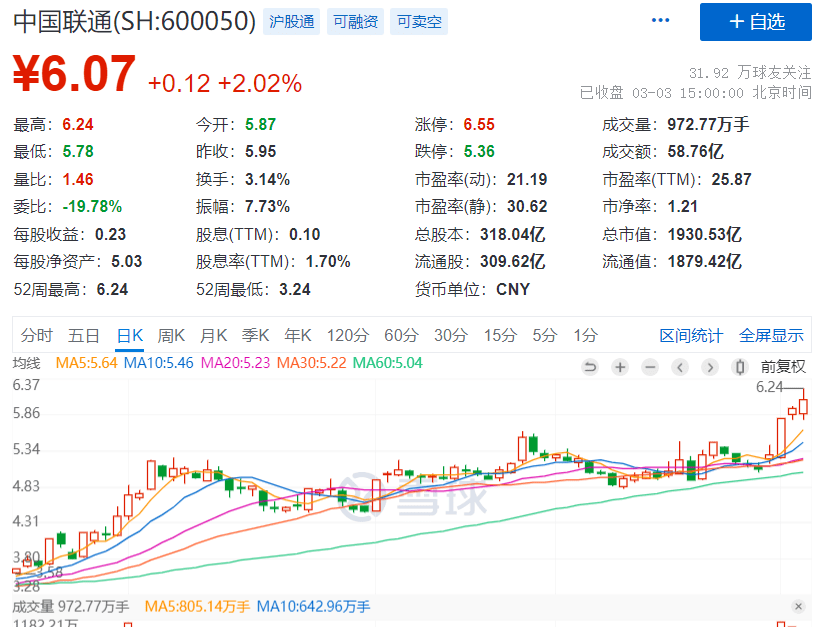
Task: Select the 周K weekly chart tab
Action: point(172,335)
